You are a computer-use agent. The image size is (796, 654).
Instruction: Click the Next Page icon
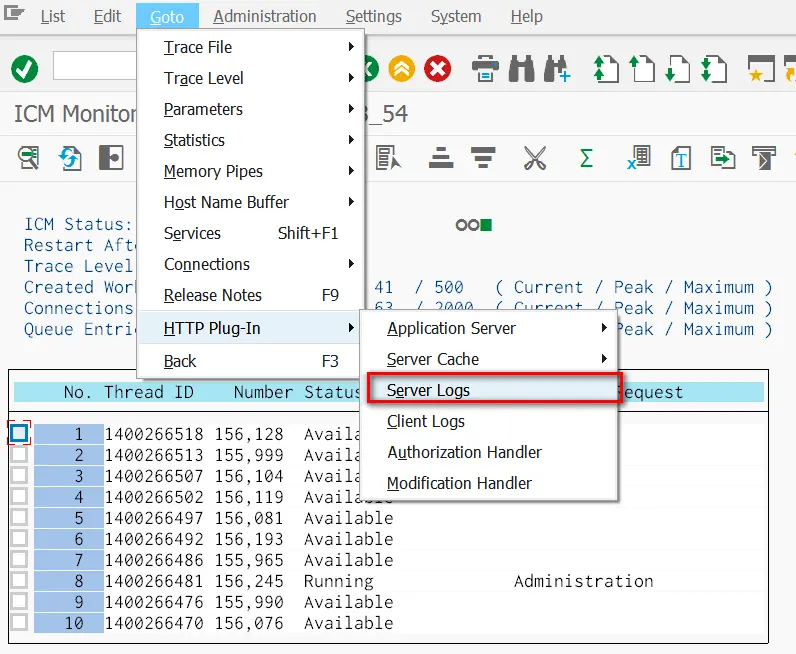point(678,69)
